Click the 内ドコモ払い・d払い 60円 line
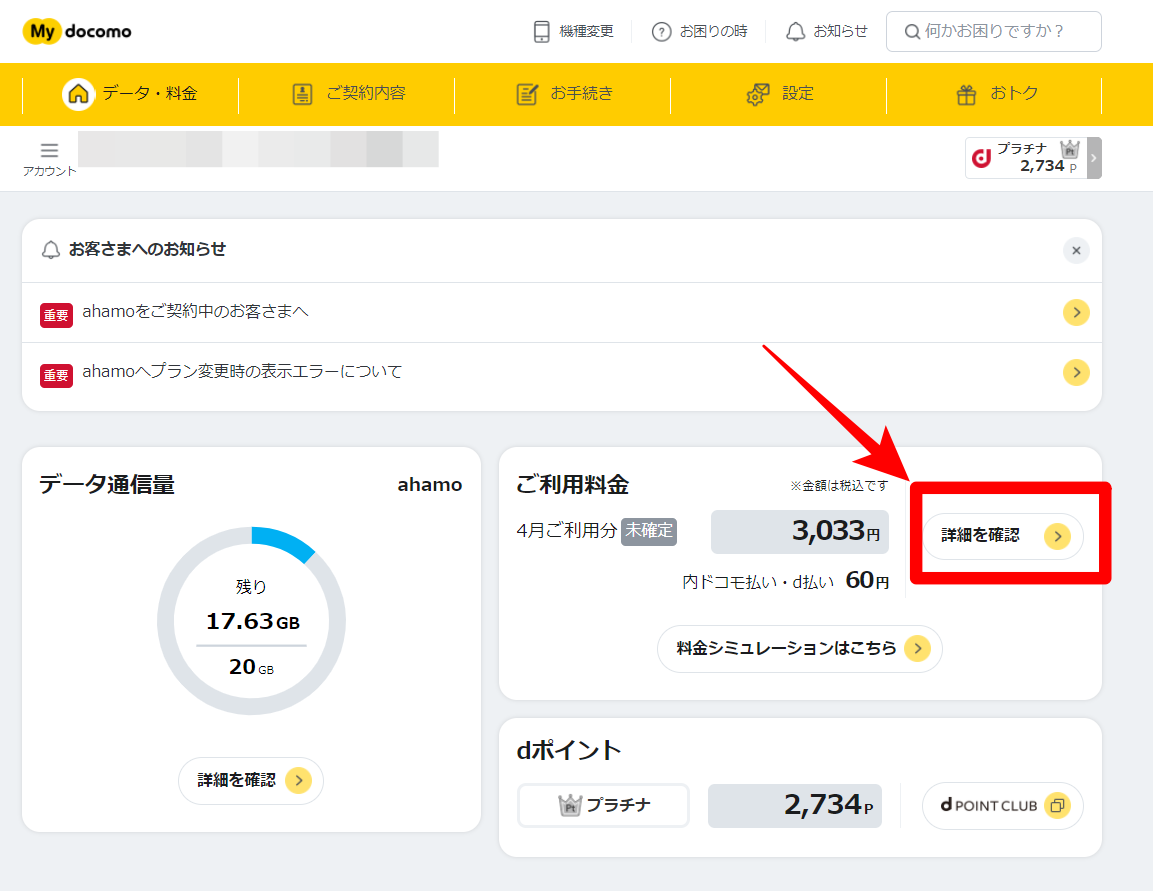 coord(785,581)
